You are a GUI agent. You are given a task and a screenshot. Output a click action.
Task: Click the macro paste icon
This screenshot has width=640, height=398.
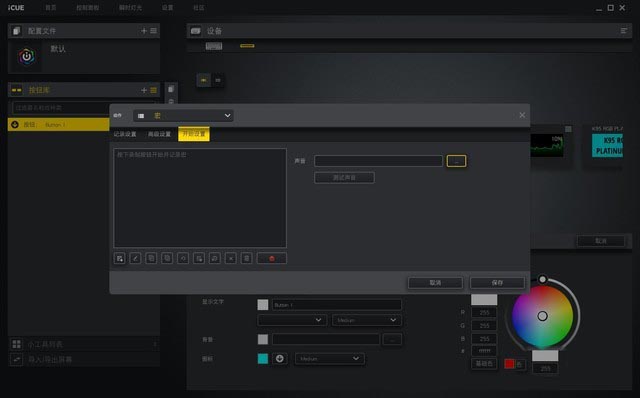(167, 258)
